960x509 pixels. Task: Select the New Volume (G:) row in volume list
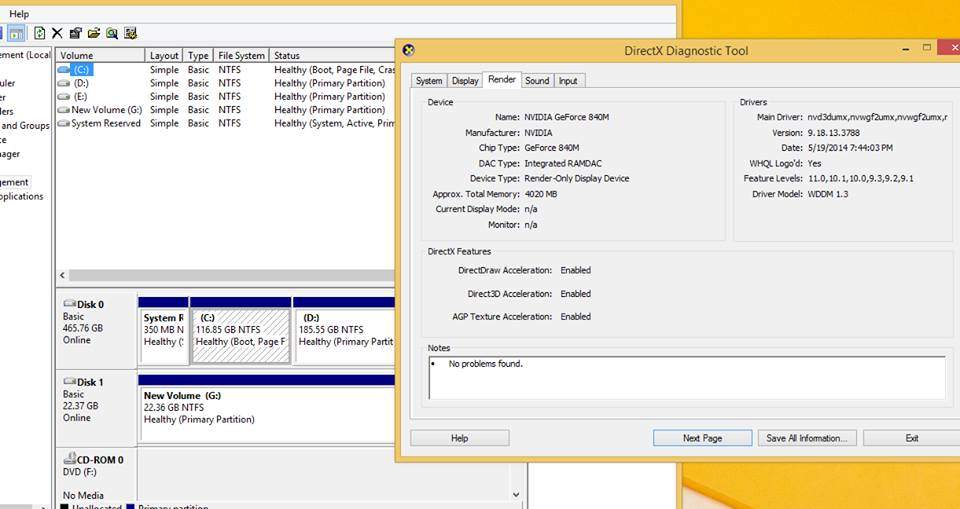(226, 110)
